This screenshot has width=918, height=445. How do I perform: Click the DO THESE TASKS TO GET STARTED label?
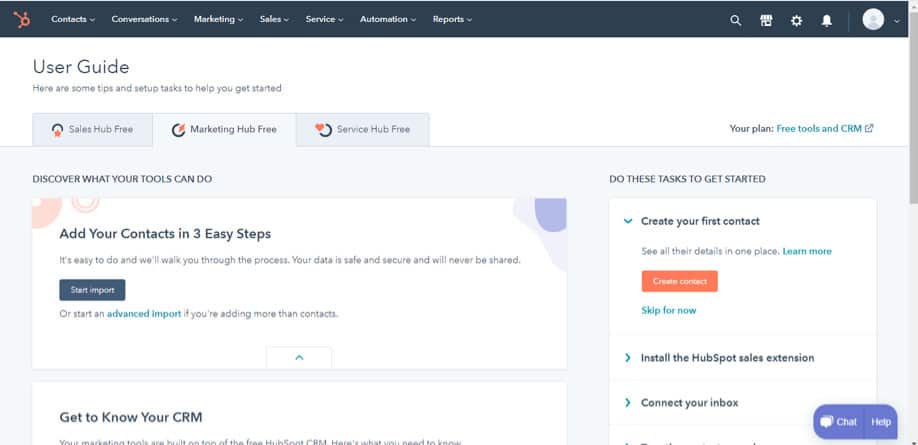tap(687, 179)
